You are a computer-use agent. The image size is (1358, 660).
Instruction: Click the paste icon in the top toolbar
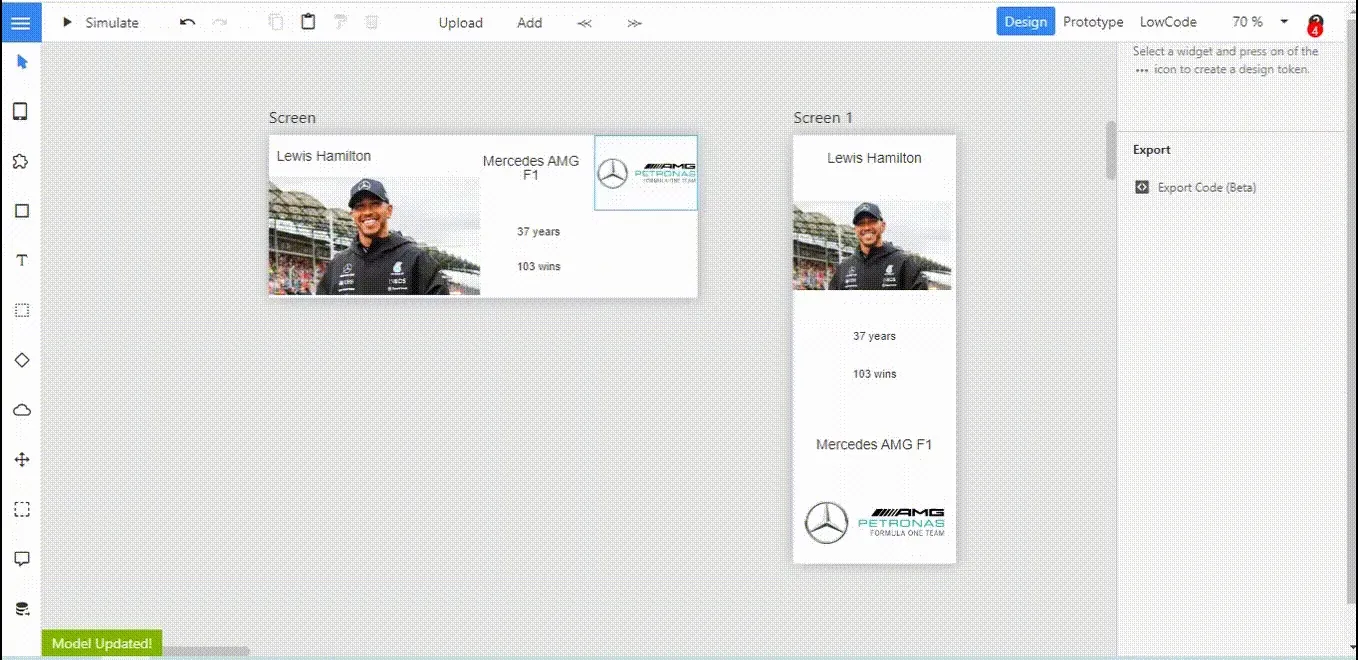(307, 21)
